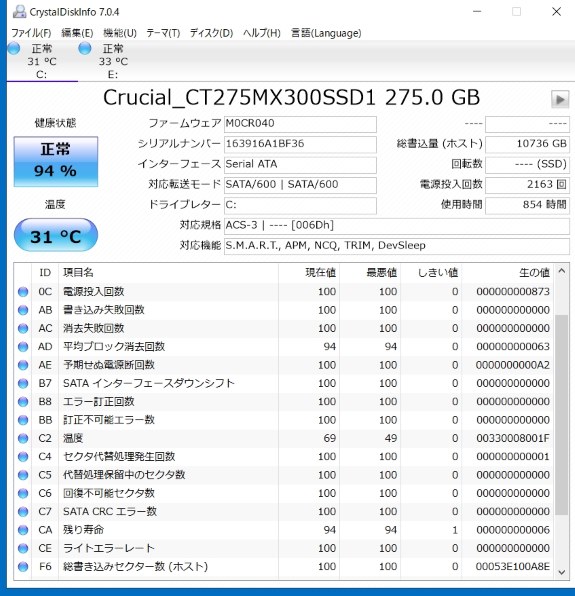Click the status icon of row C7 SATA CRC エラー数
This screenshot has width=575, height=596.
(23, 512)
